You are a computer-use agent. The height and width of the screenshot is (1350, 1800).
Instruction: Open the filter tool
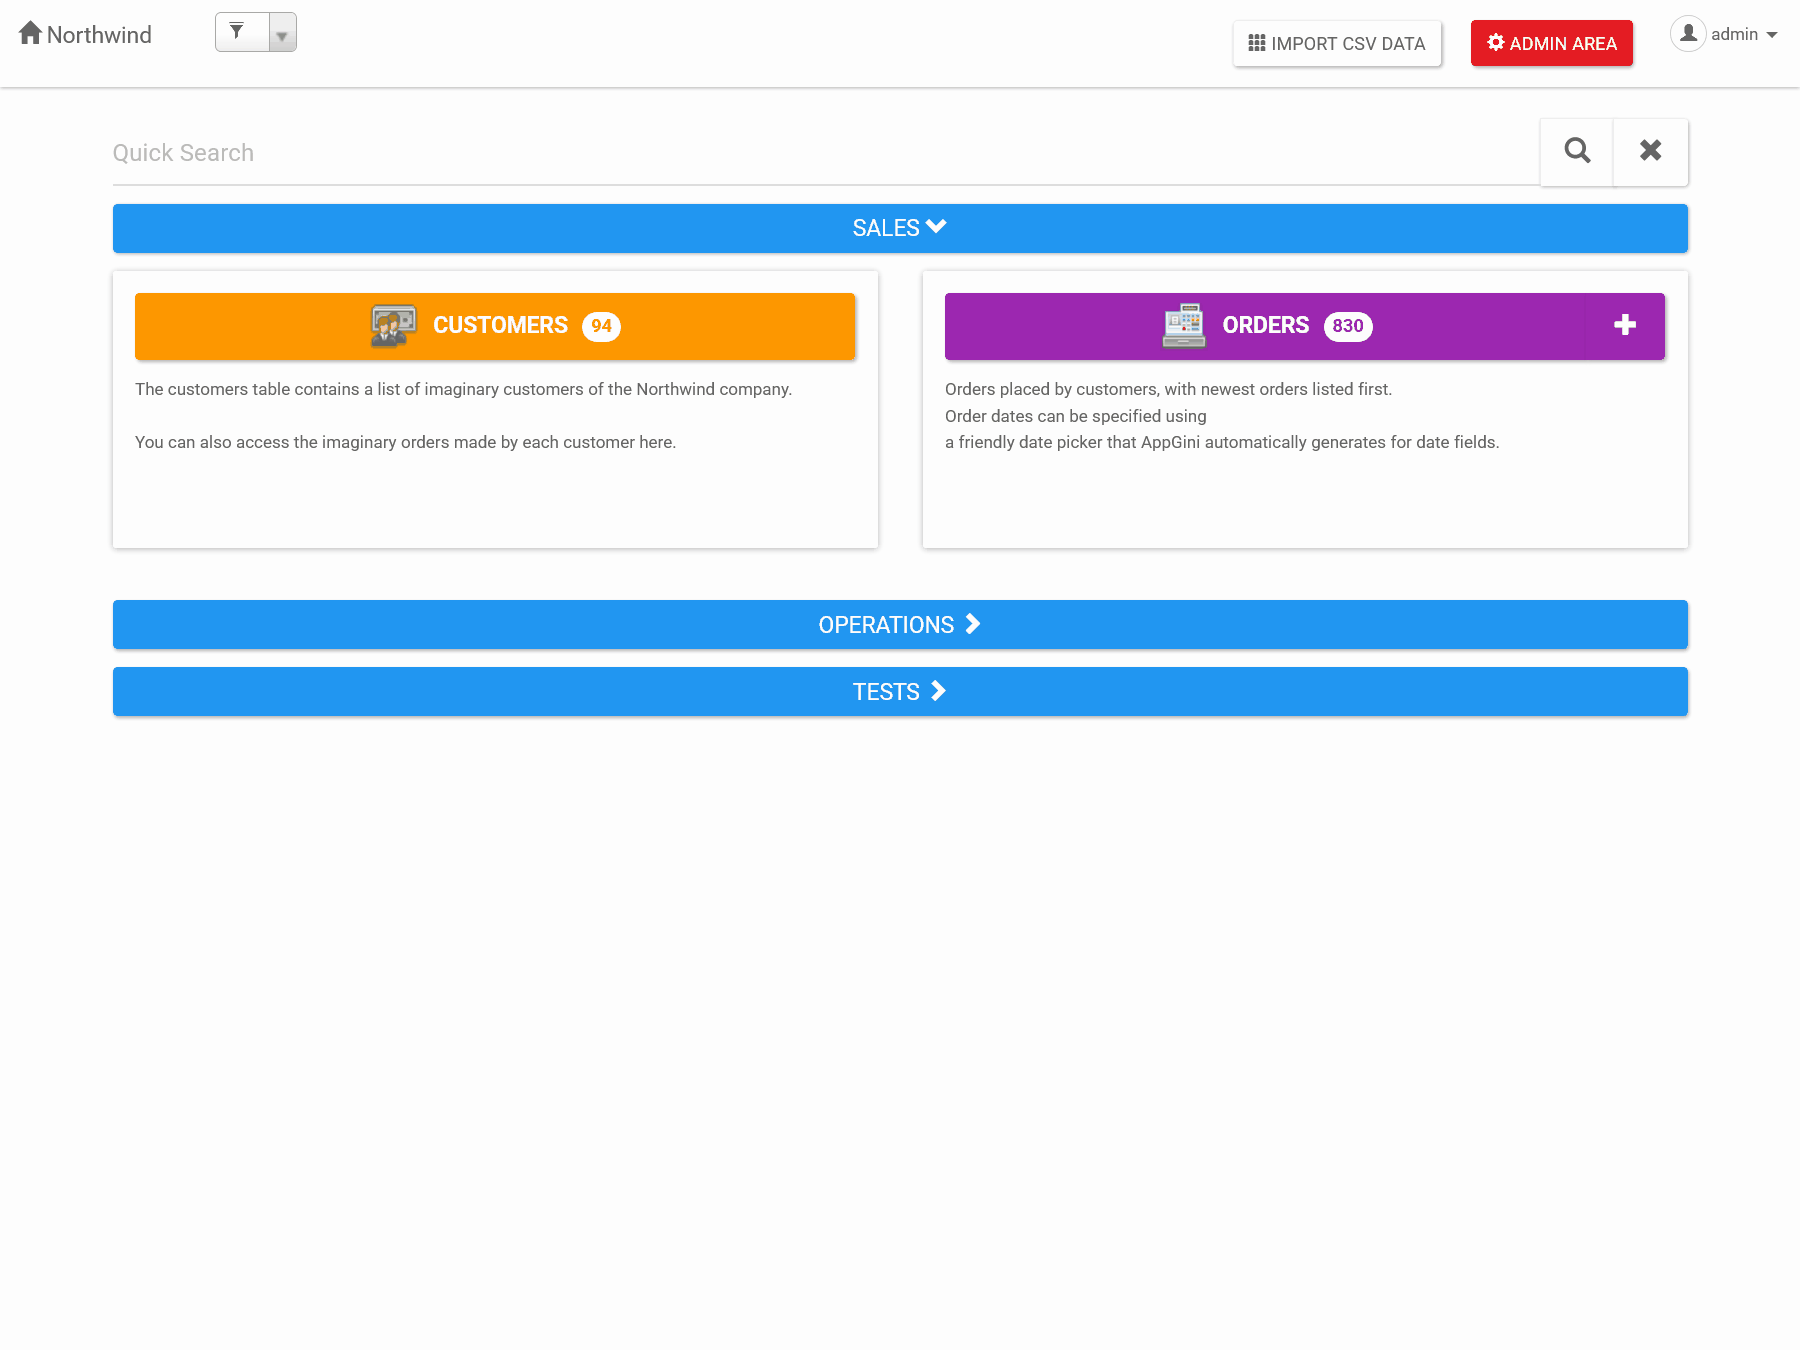[236, 31]
